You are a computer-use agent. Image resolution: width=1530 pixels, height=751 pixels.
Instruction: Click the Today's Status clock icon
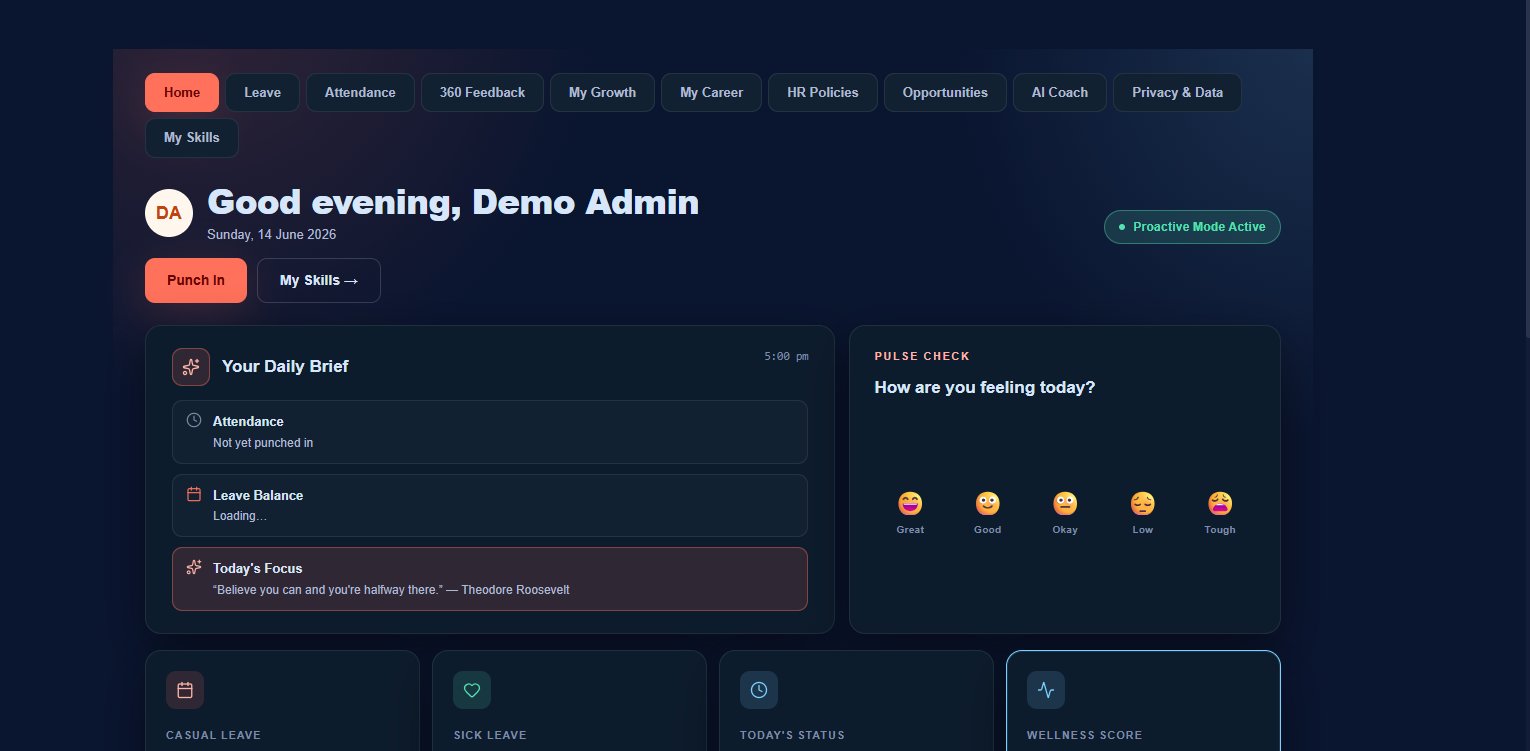759,690
